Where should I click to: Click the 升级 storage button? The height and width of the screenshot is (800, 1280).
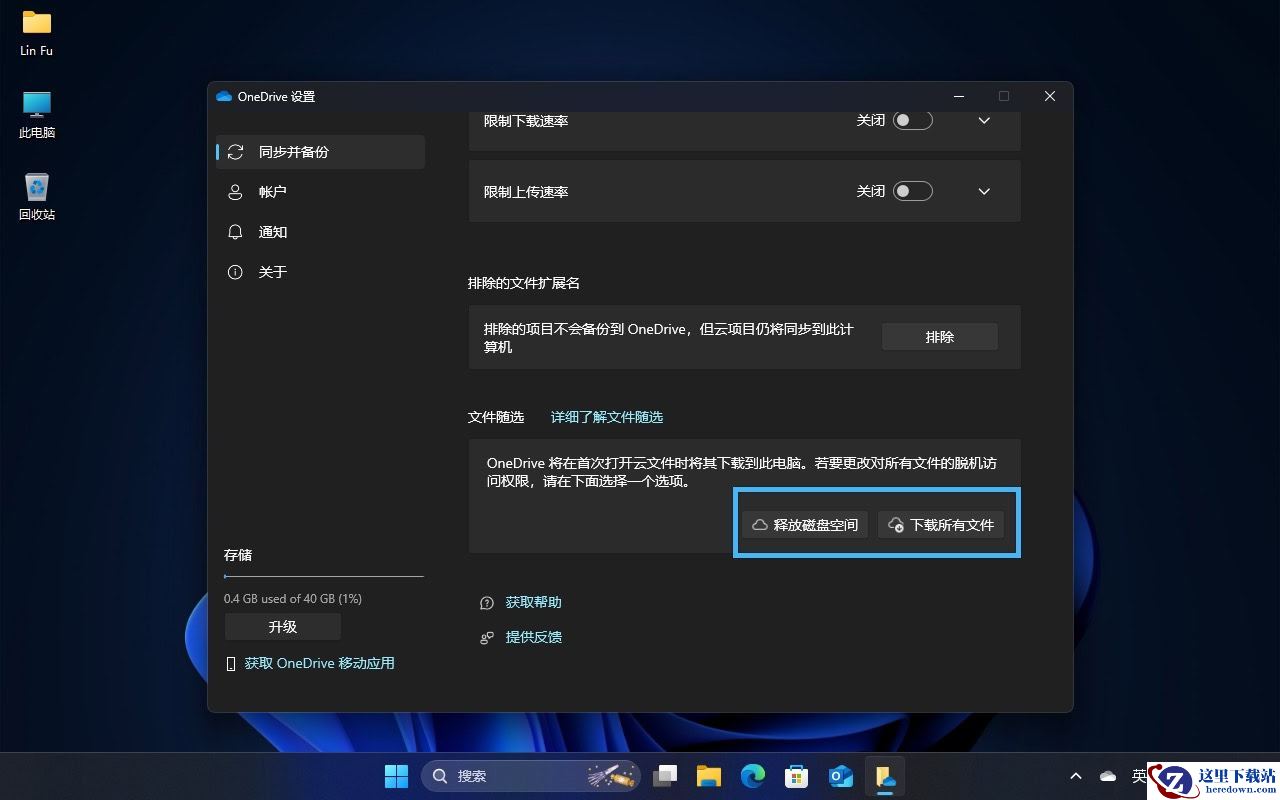(x=283, y=627)
